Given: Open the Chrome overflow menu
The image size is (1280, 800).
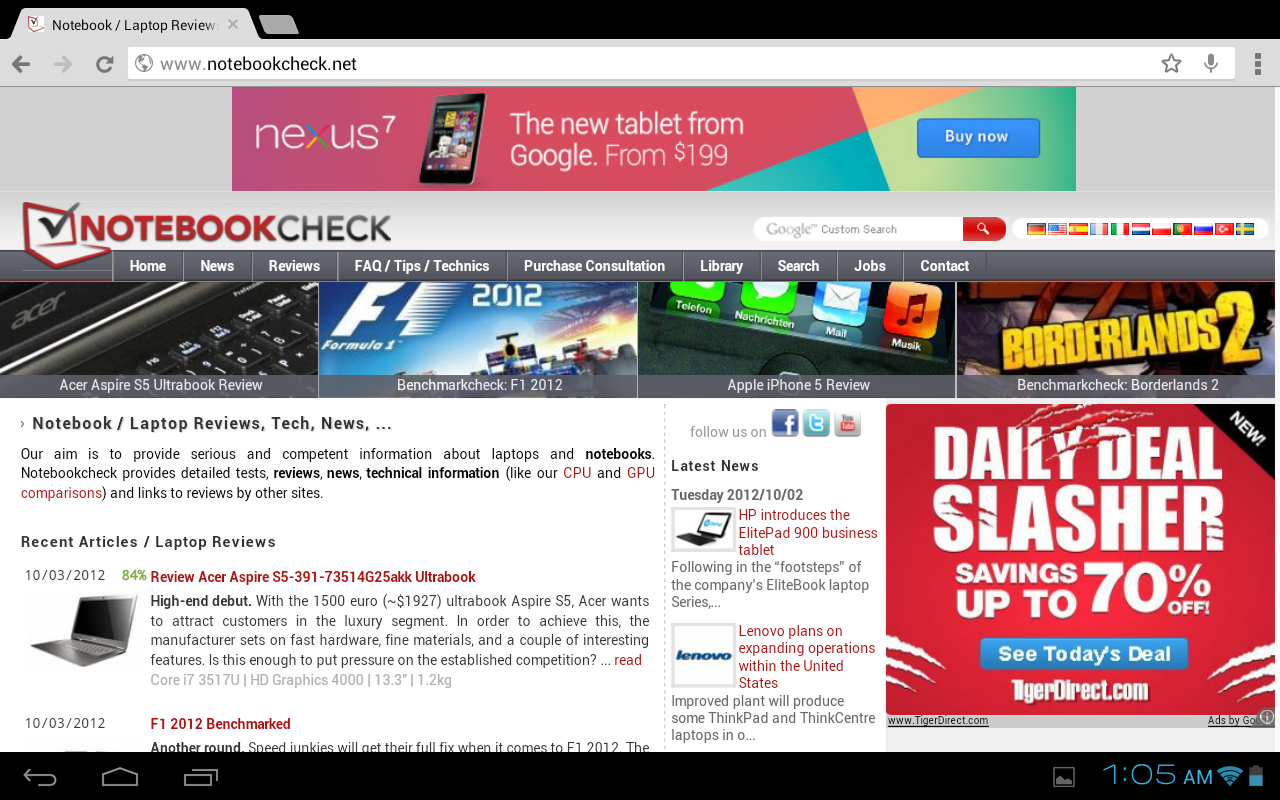Looking at the screenshot, I should click(x=1257, y=64).
